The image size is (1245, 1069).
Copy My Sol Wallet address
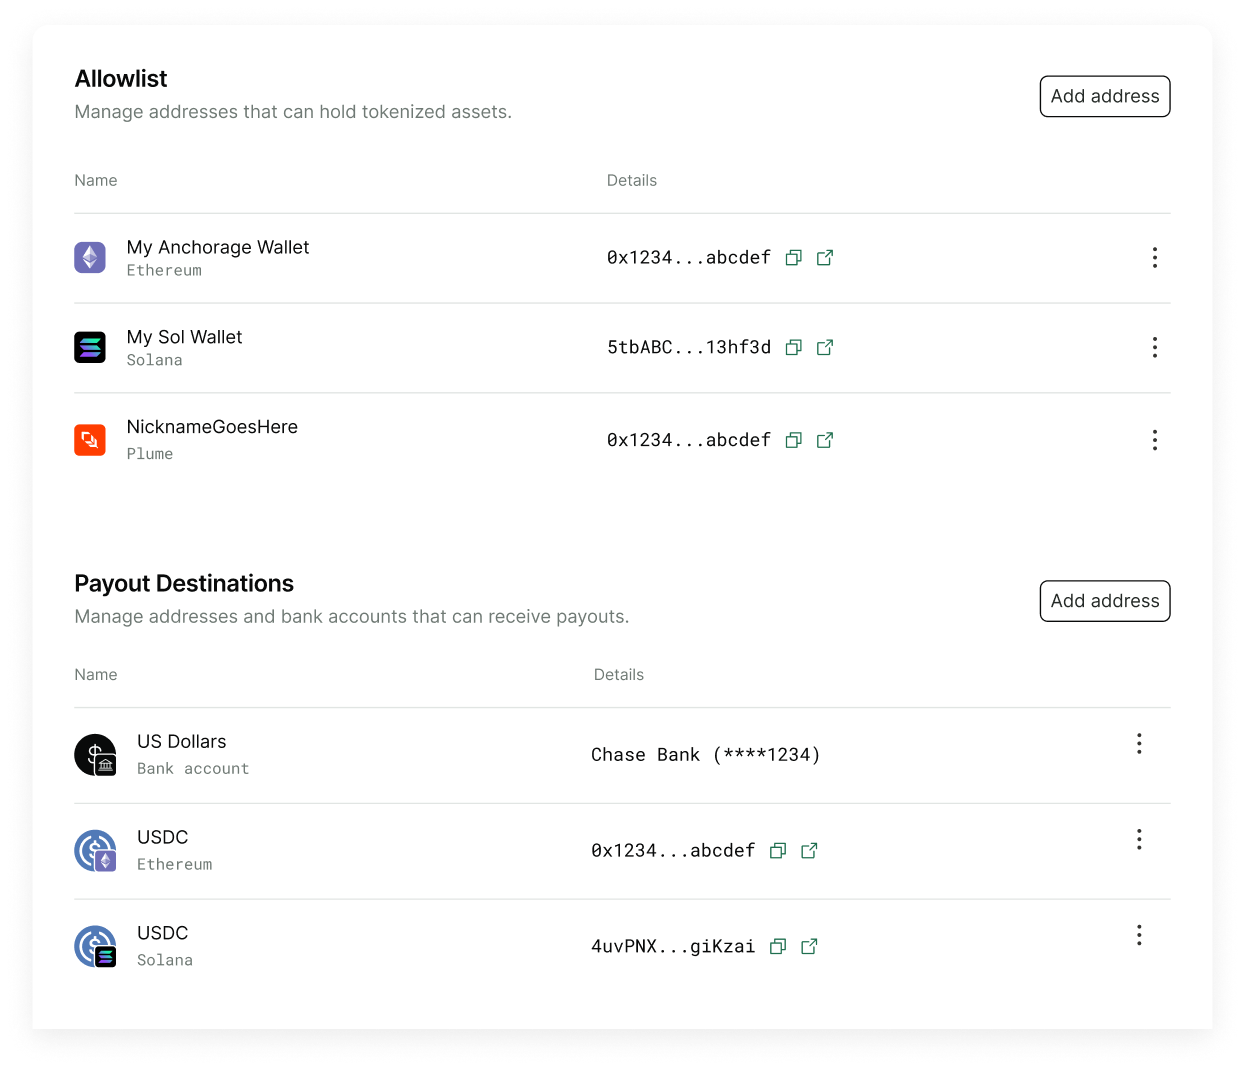coord(793,348)
